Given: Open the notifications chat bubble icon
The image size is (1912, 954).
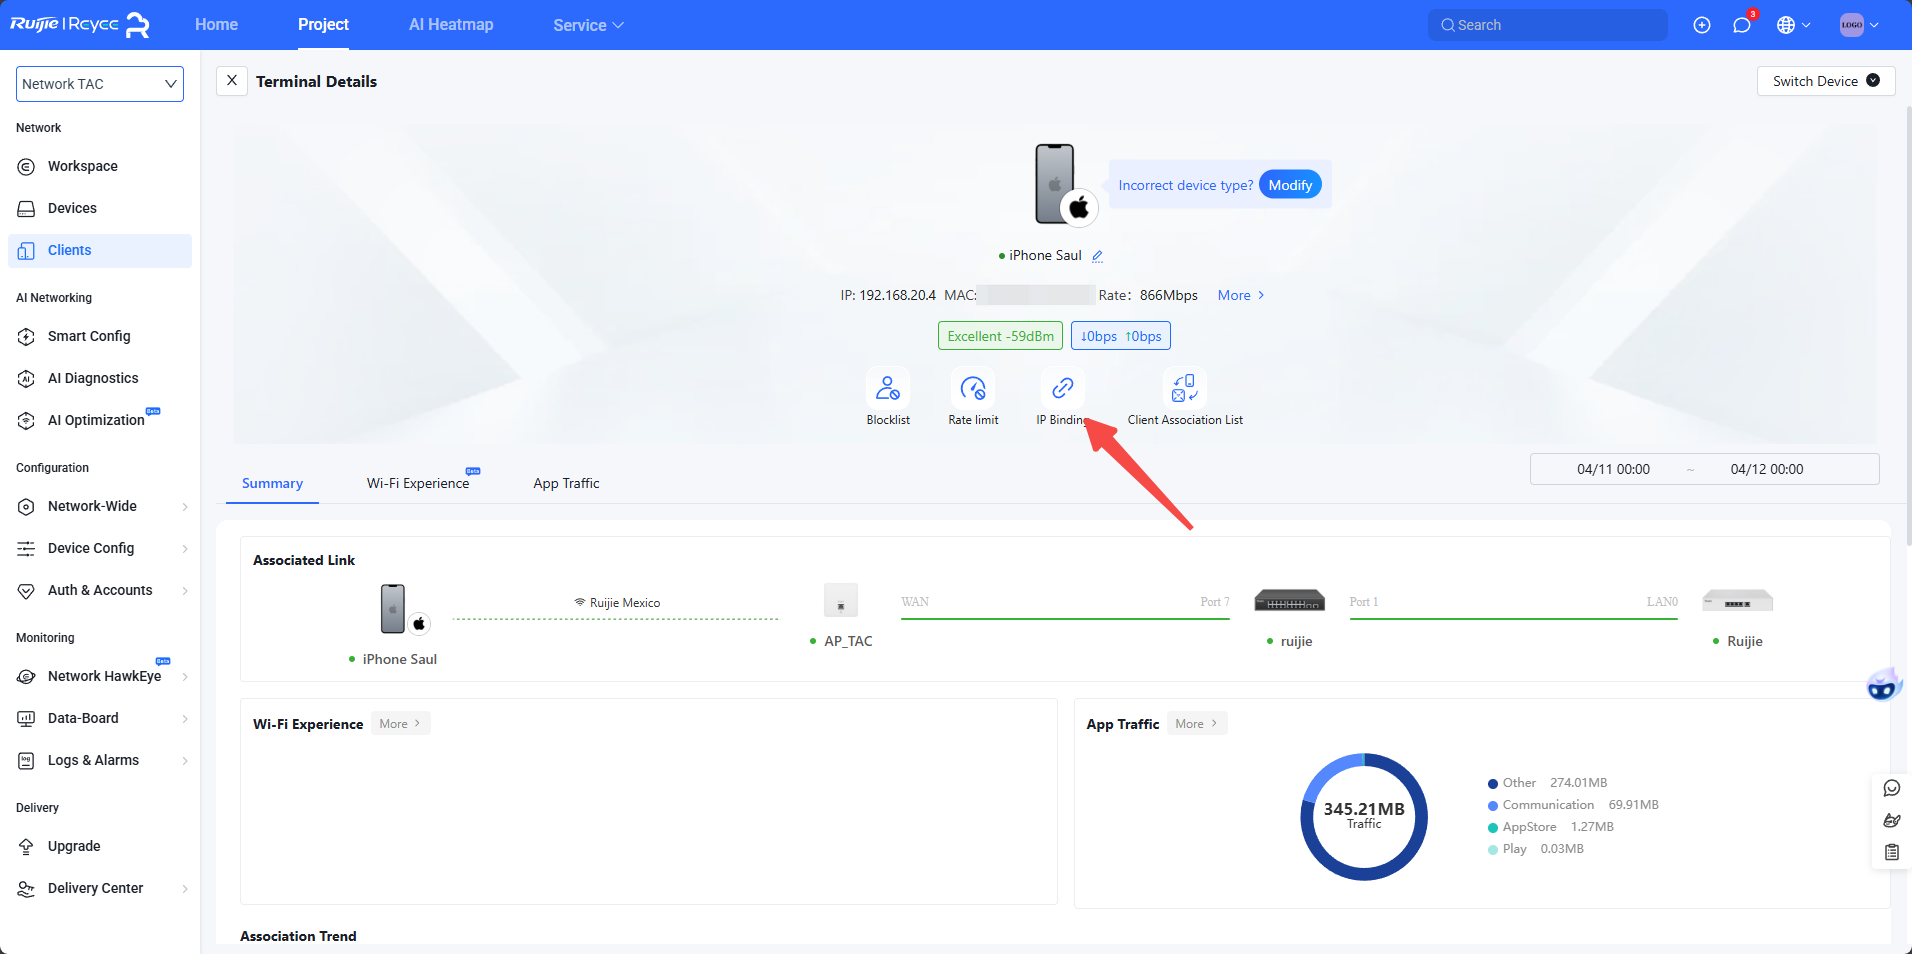Looking at the screenshot, I should pyautogui.click(x=1742, y=25).
